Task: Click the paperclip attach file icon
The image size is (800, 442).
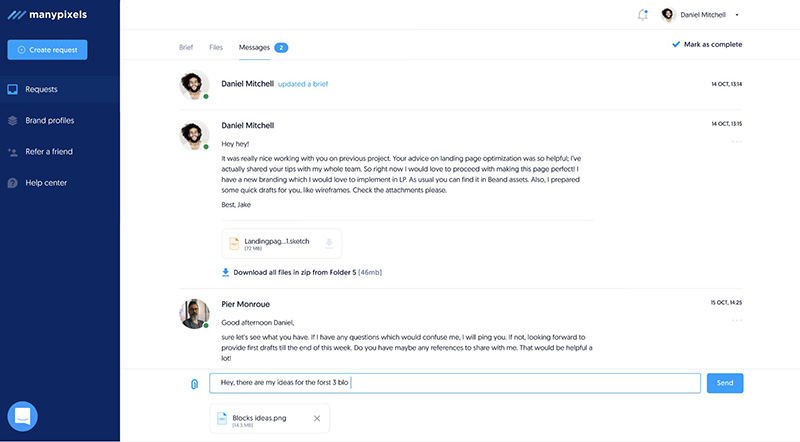Action: coord(194,384)
